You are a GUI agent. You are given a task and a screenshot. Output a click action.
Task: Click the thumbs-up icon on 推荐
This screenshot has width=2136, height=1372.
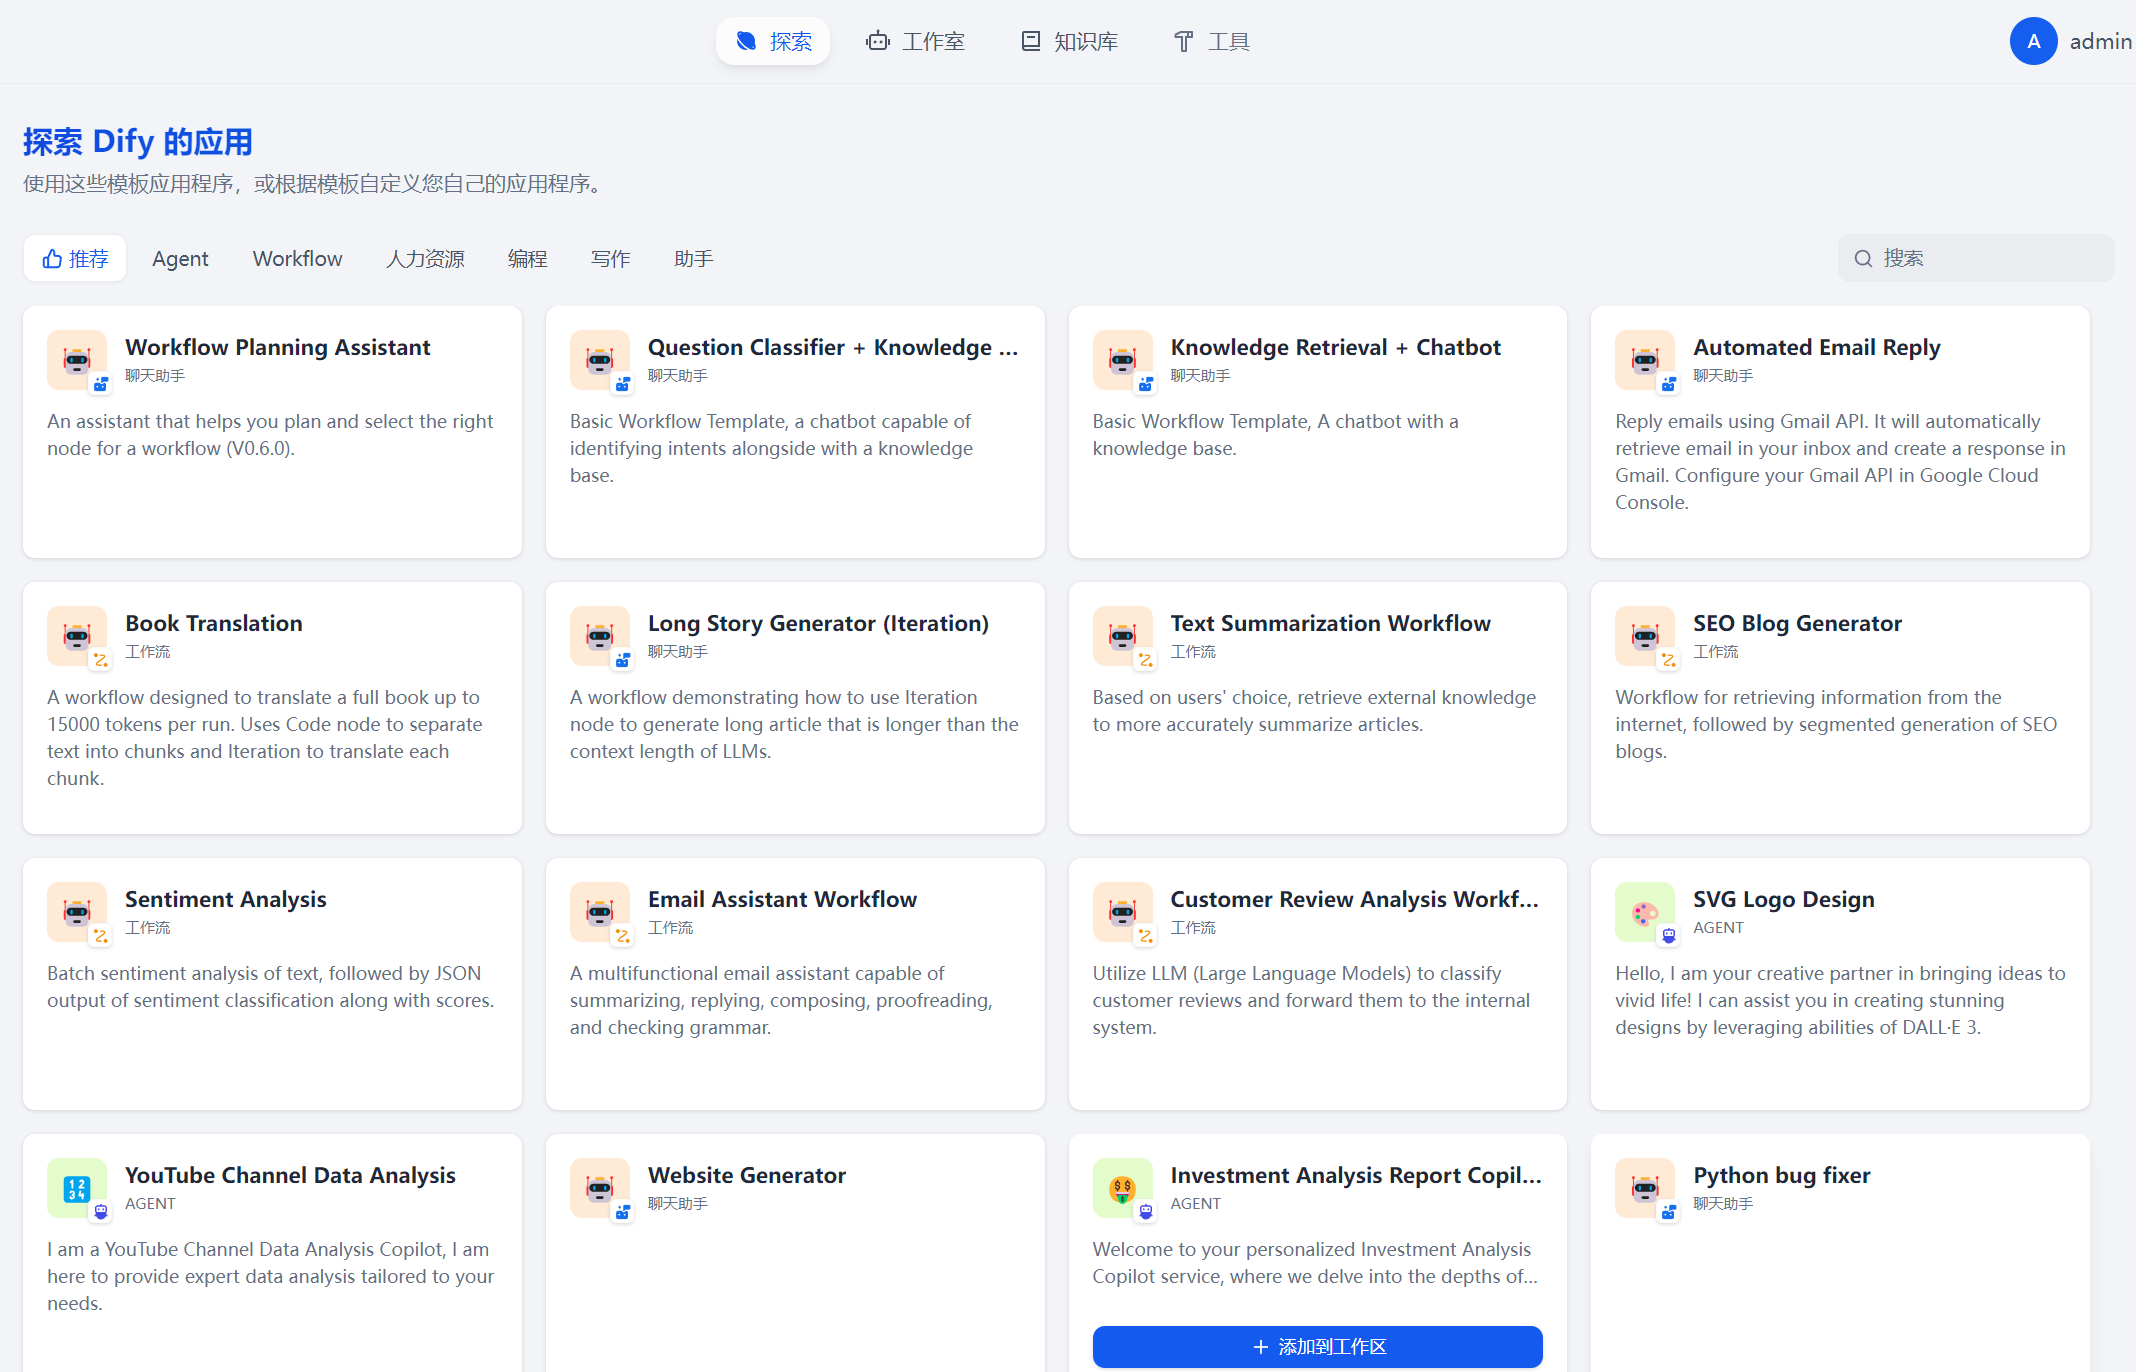tap(52, 259)
